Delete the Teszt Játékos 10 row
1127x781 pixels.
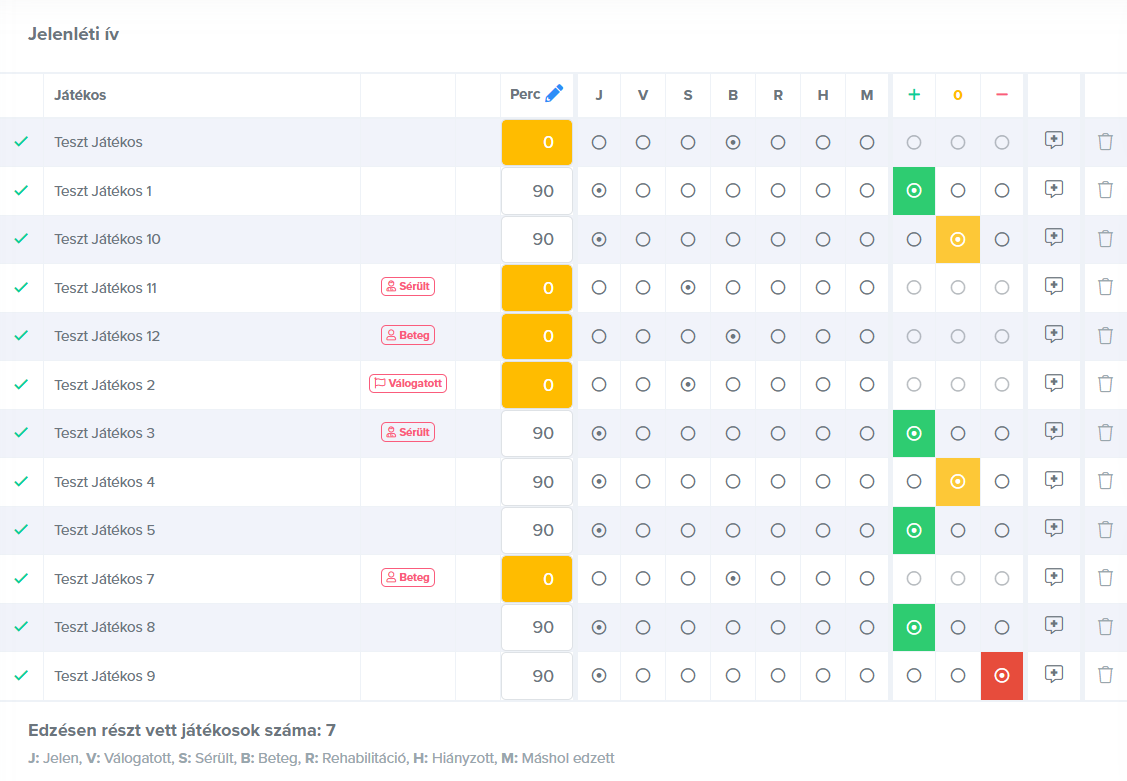coord(1105,238)
